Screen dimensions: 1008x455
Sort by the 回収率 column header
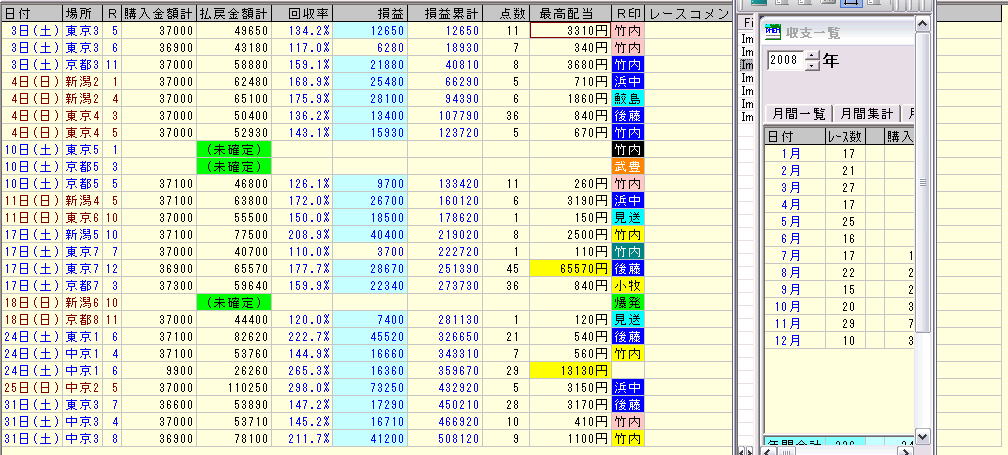click(307, 15)
